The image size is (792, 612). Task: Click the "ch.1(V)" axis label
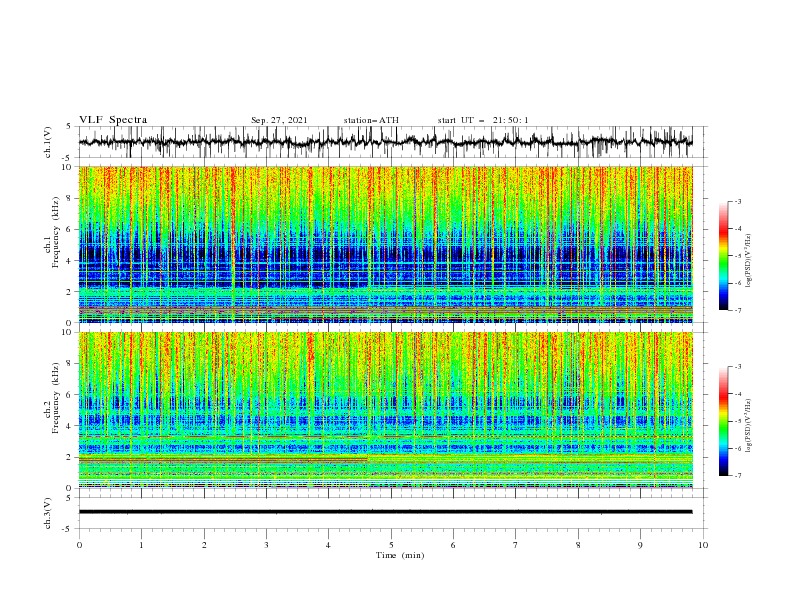click(48, 142)
